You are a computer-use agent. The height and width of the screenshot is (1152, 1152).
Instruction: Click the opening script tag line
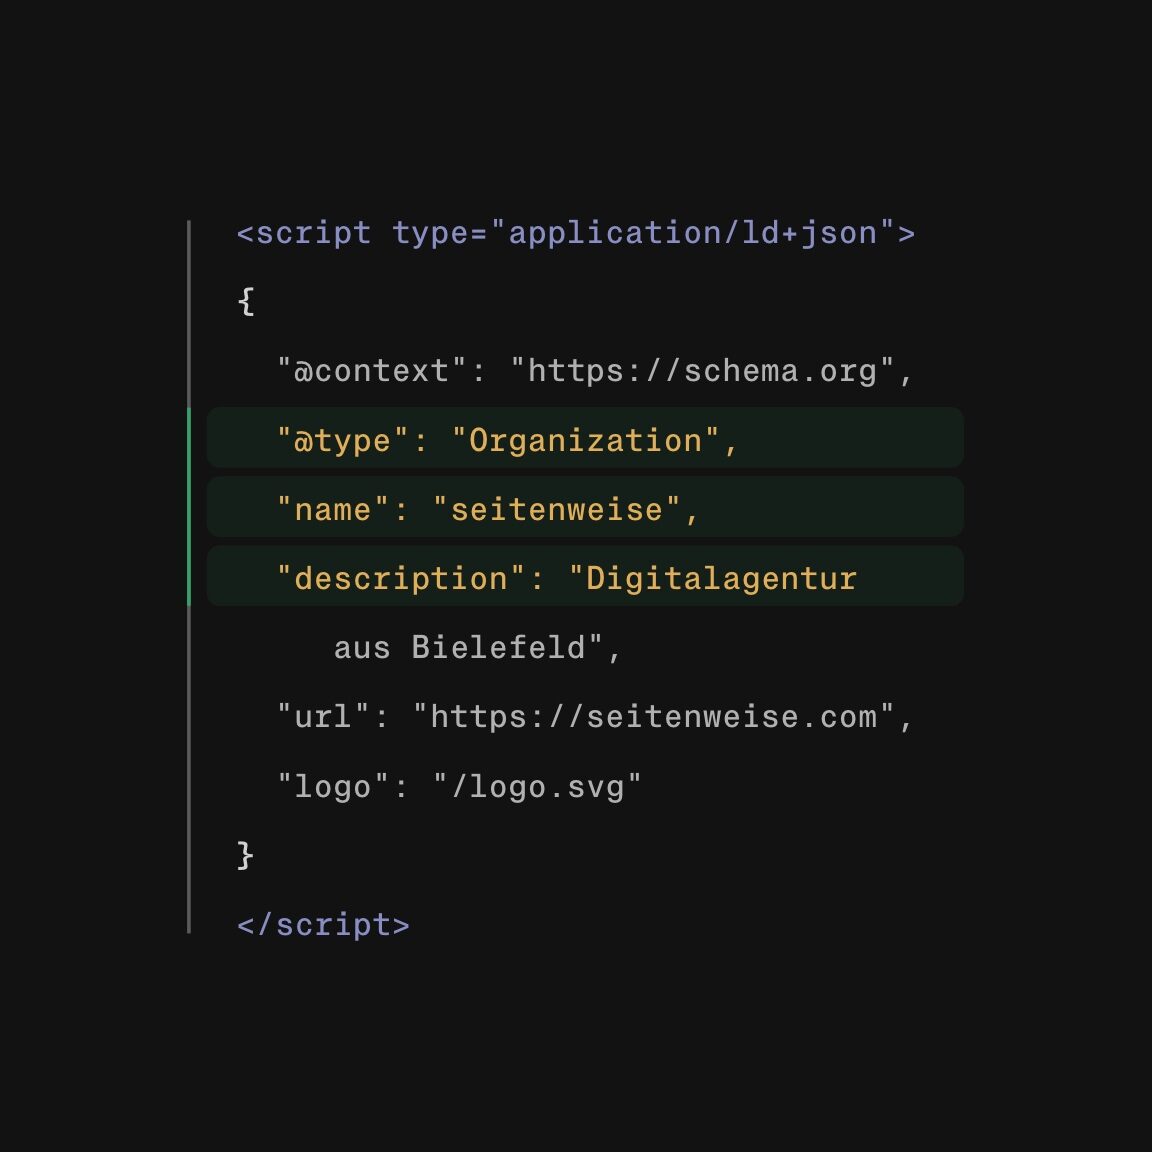pos(575,234)
